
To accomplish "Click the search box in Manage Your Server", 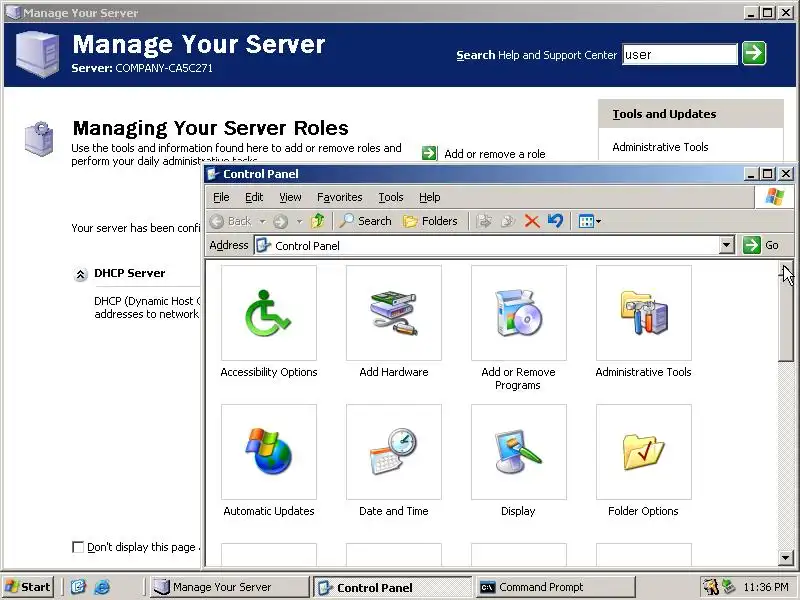I will coord(680,54).
